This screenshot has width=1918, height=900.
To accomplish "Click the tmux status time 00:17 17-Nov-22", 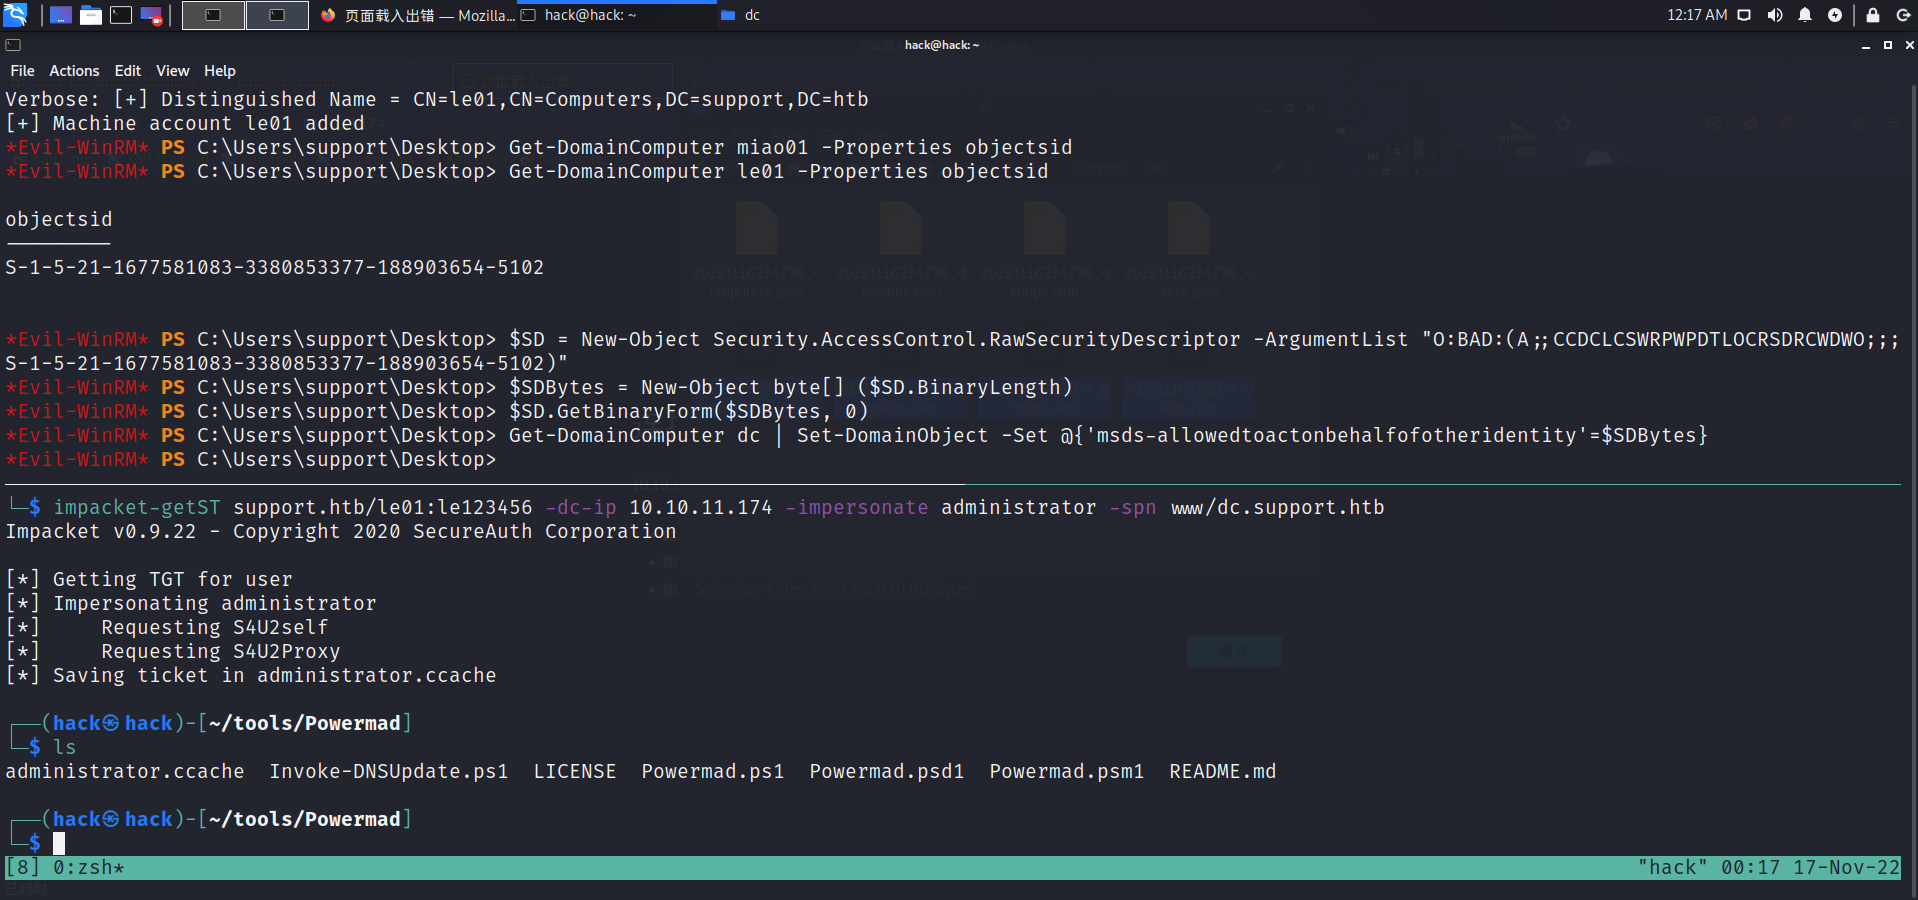I will pos(1810,867).
